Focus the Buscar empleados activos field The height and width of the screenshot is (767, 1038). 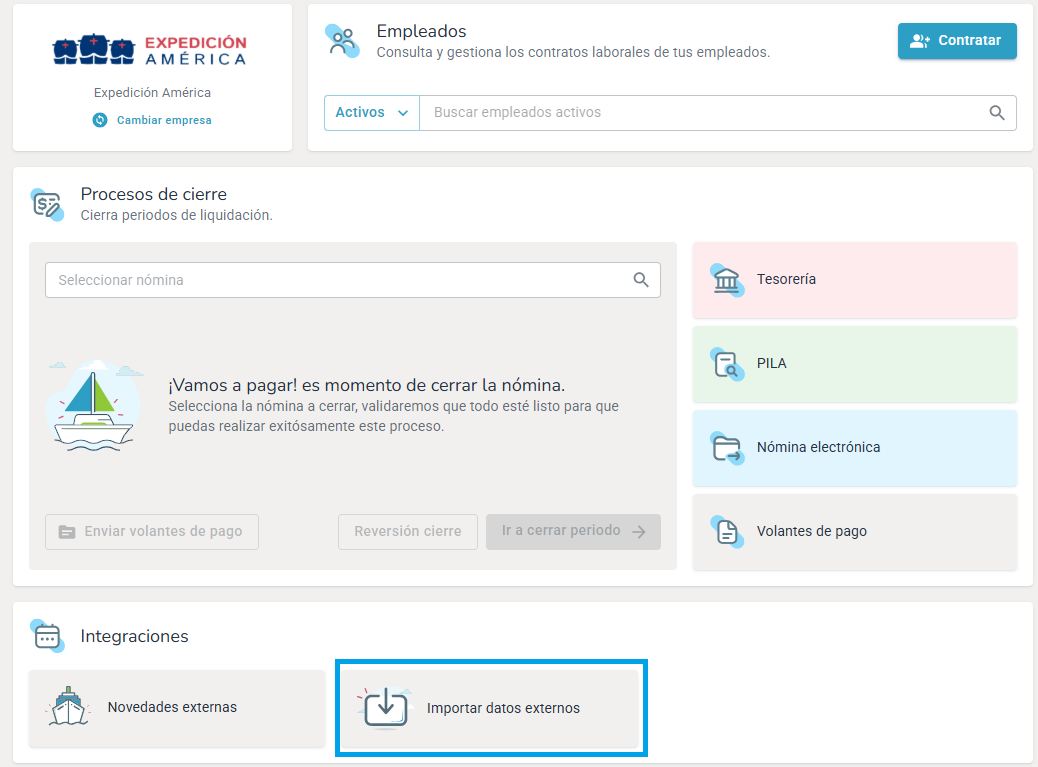point(718,113)
